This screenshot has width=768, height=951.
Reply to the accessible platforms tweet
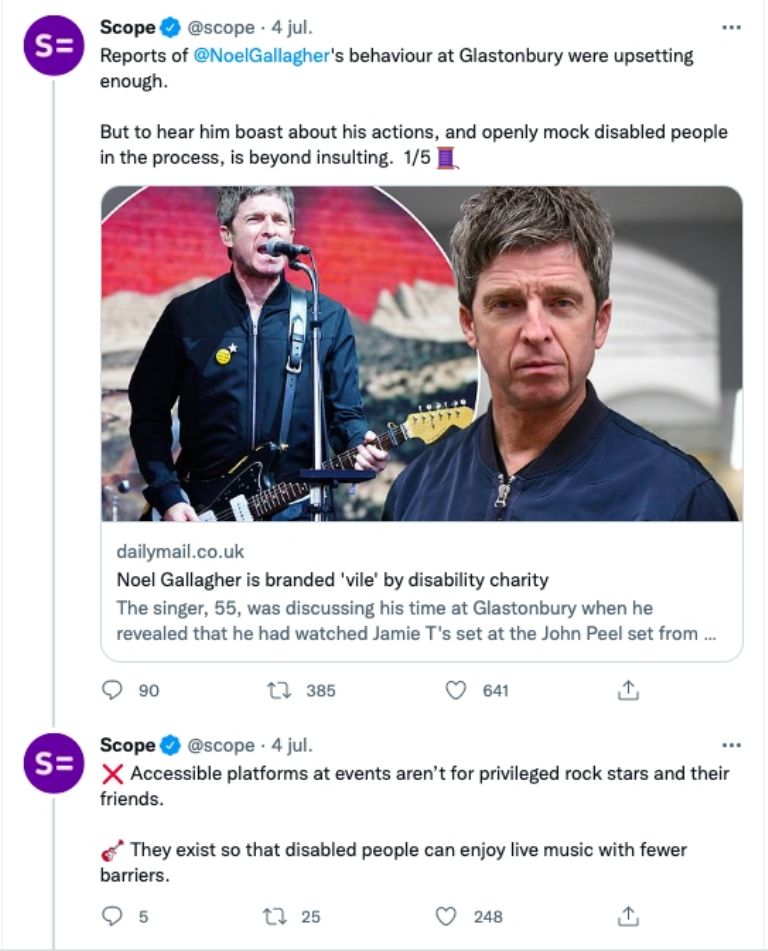click(113, 915)
